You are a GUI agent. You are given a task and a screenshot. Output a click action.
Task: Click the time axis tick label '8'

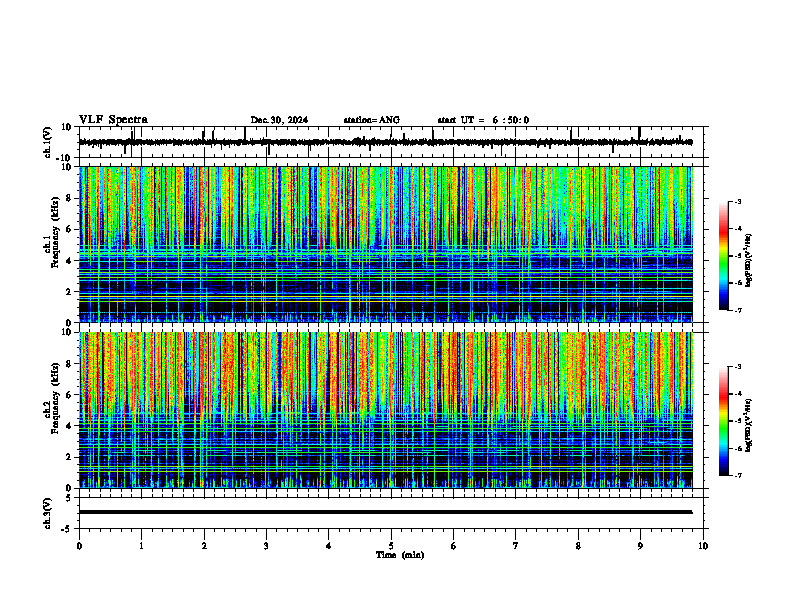tap(578, 546)
